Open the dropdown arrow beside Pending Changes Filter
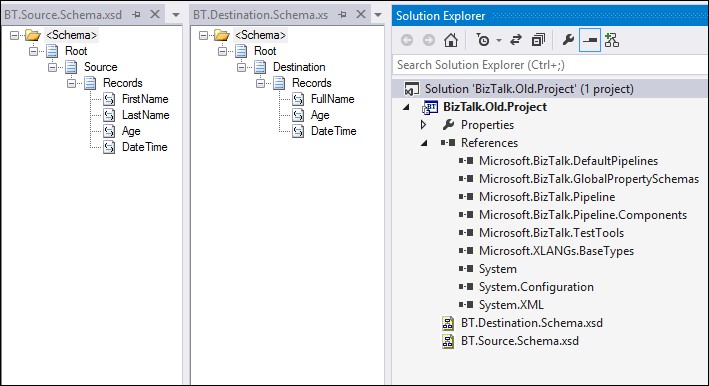709x386 pixels. pyautogui.click(x=499, y=41)
